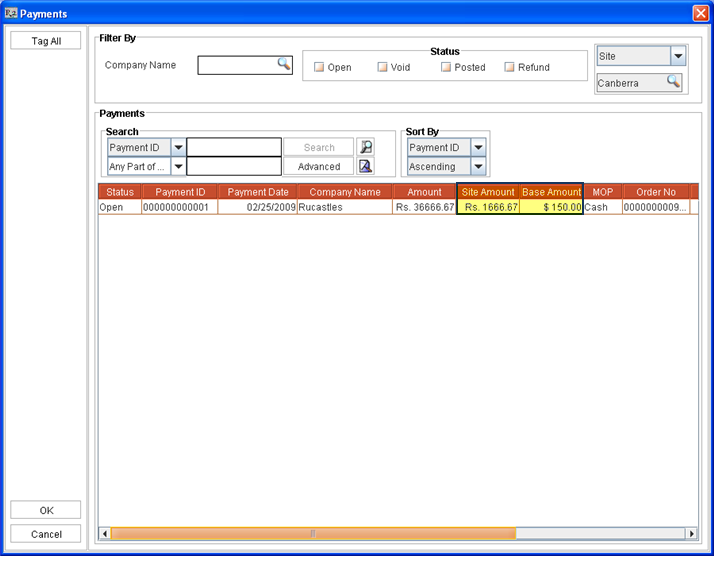Click the scrollbar left arrow
Image resolution: width=718 pixels, height=562 pixels.
(x=105, y=534)
